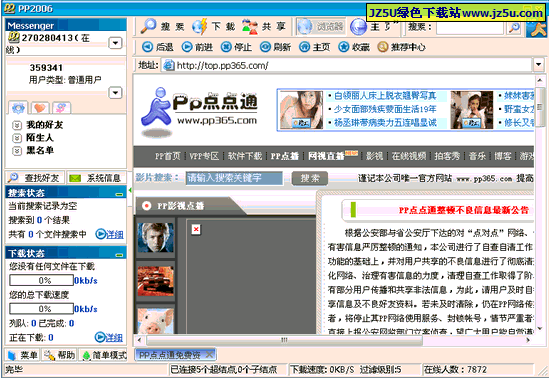Open VPP专区 in the site navigation

pos(204,156)
